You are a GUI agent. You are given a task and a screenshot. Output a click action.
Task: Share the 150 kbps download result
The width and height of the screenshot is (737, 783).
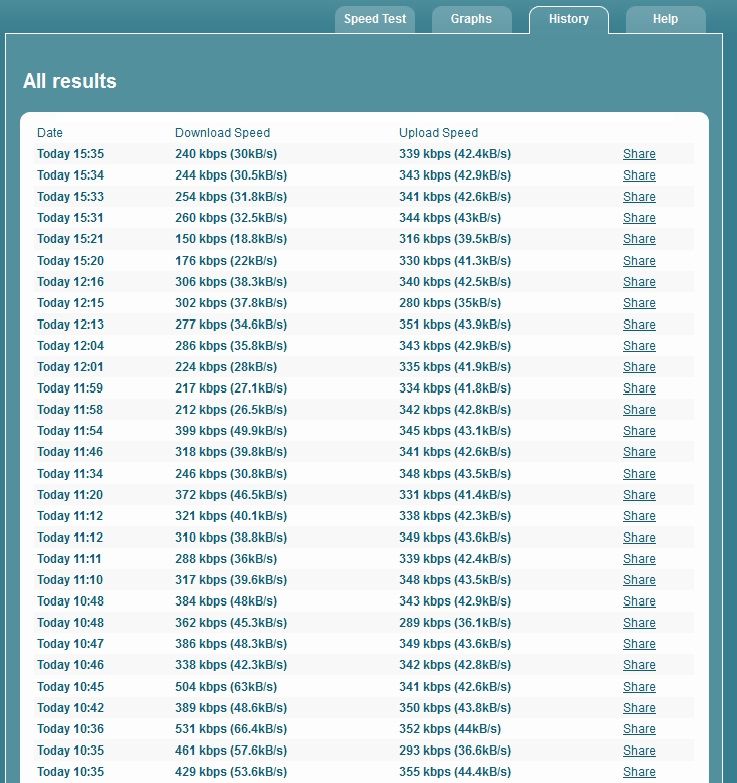639,239
